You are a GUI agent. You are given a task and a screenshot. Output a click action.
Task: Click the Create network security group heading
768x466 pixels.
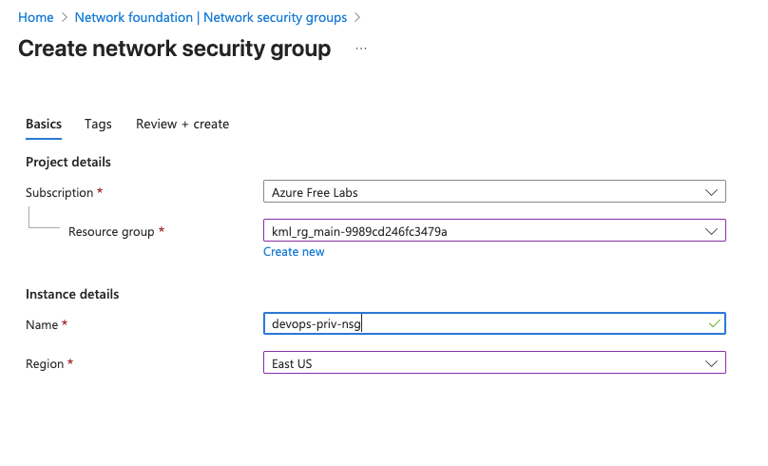click(x=174, y=49)
